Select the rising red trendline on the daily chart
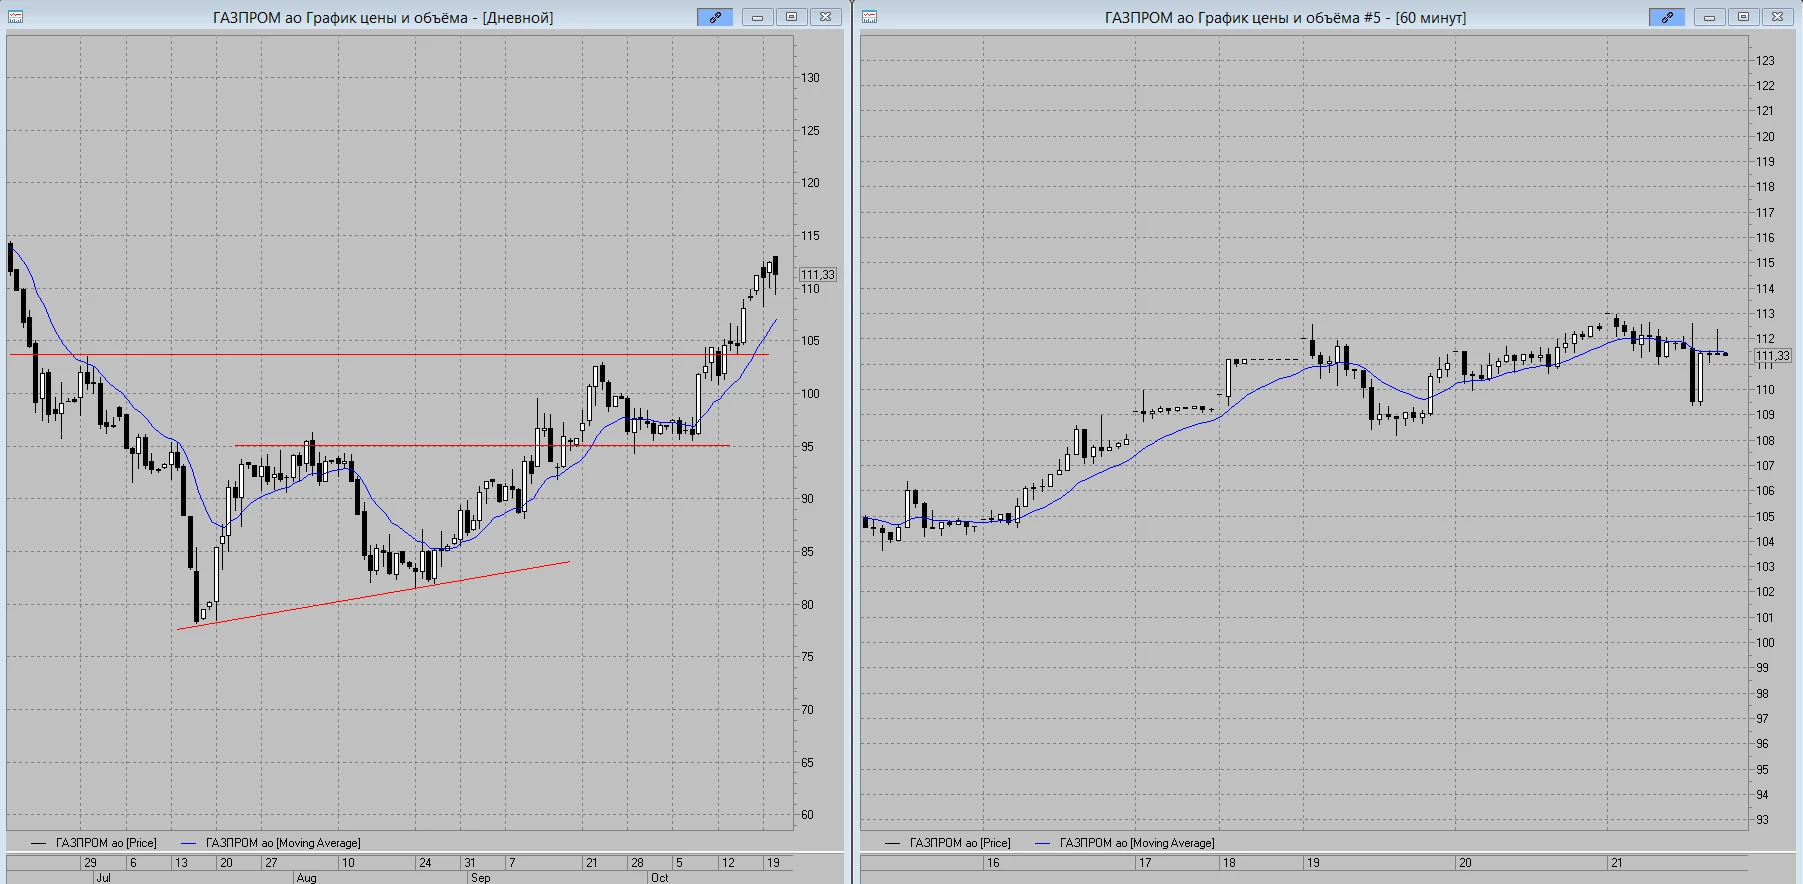The height and width of the screenshot is (884, 1803). (x=373, y=596)
